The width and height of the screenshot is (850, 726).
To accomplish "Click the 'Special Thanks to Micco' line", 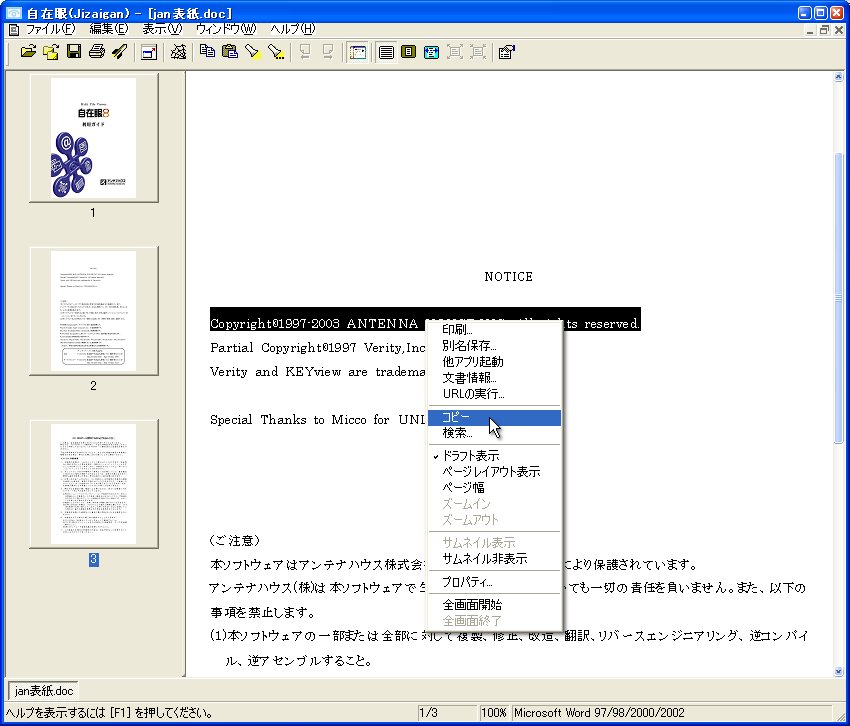I will coord(318,420).
